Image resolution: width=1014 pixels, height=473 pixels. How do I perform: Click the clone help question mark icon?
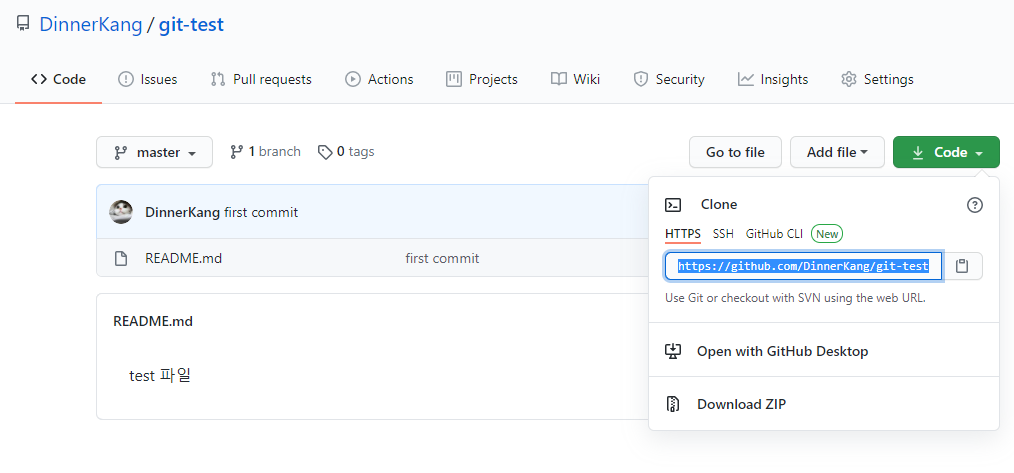pos(975,205)
